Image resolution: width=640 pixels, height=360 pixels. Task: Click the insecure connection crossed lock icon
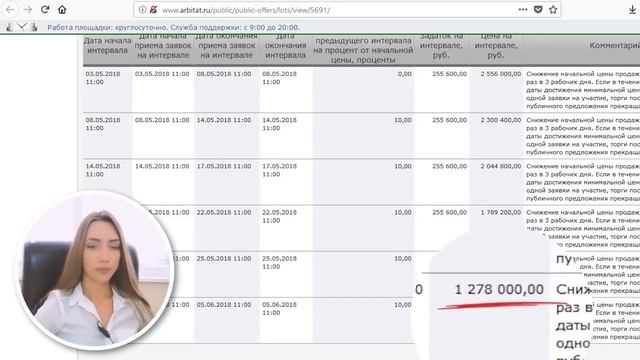[x=153, y=9]
